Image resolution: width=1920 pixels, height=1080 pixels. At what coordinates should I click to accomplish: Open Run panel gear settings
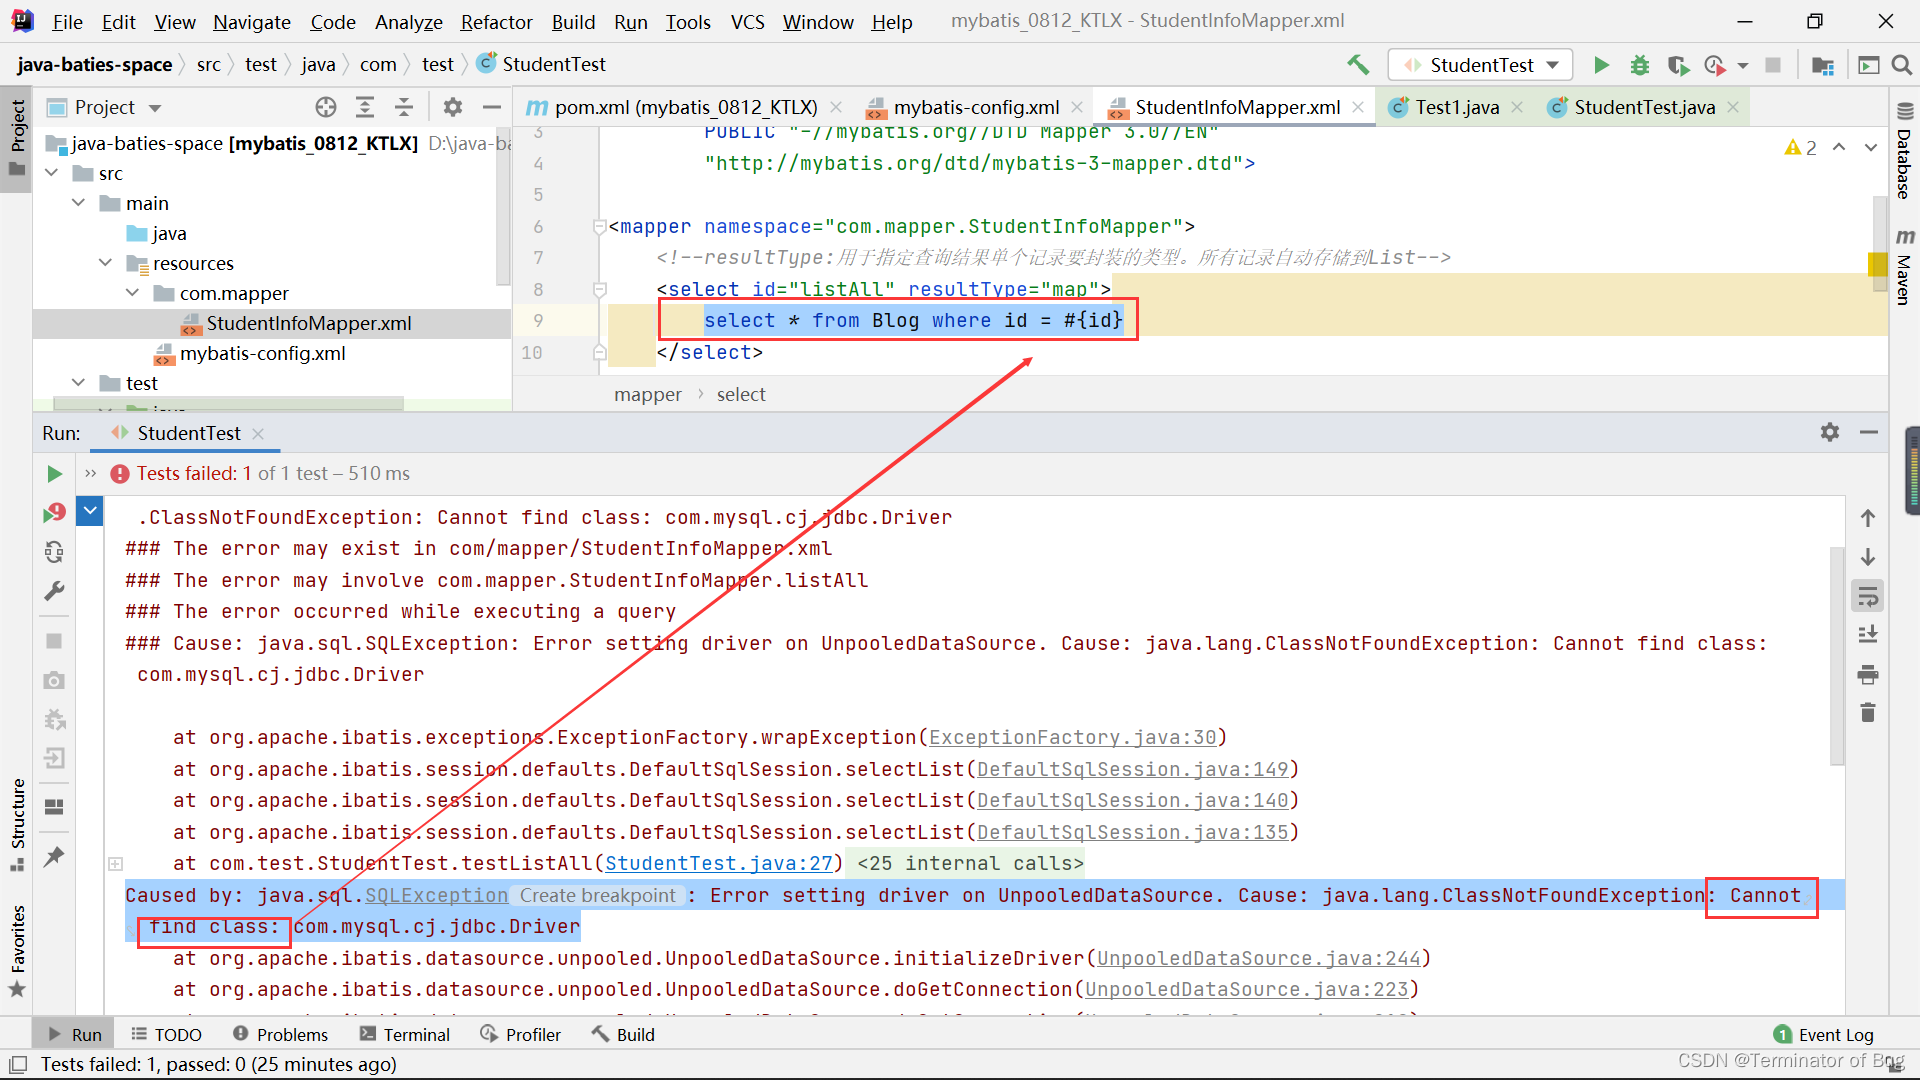tap(1830, 432)
